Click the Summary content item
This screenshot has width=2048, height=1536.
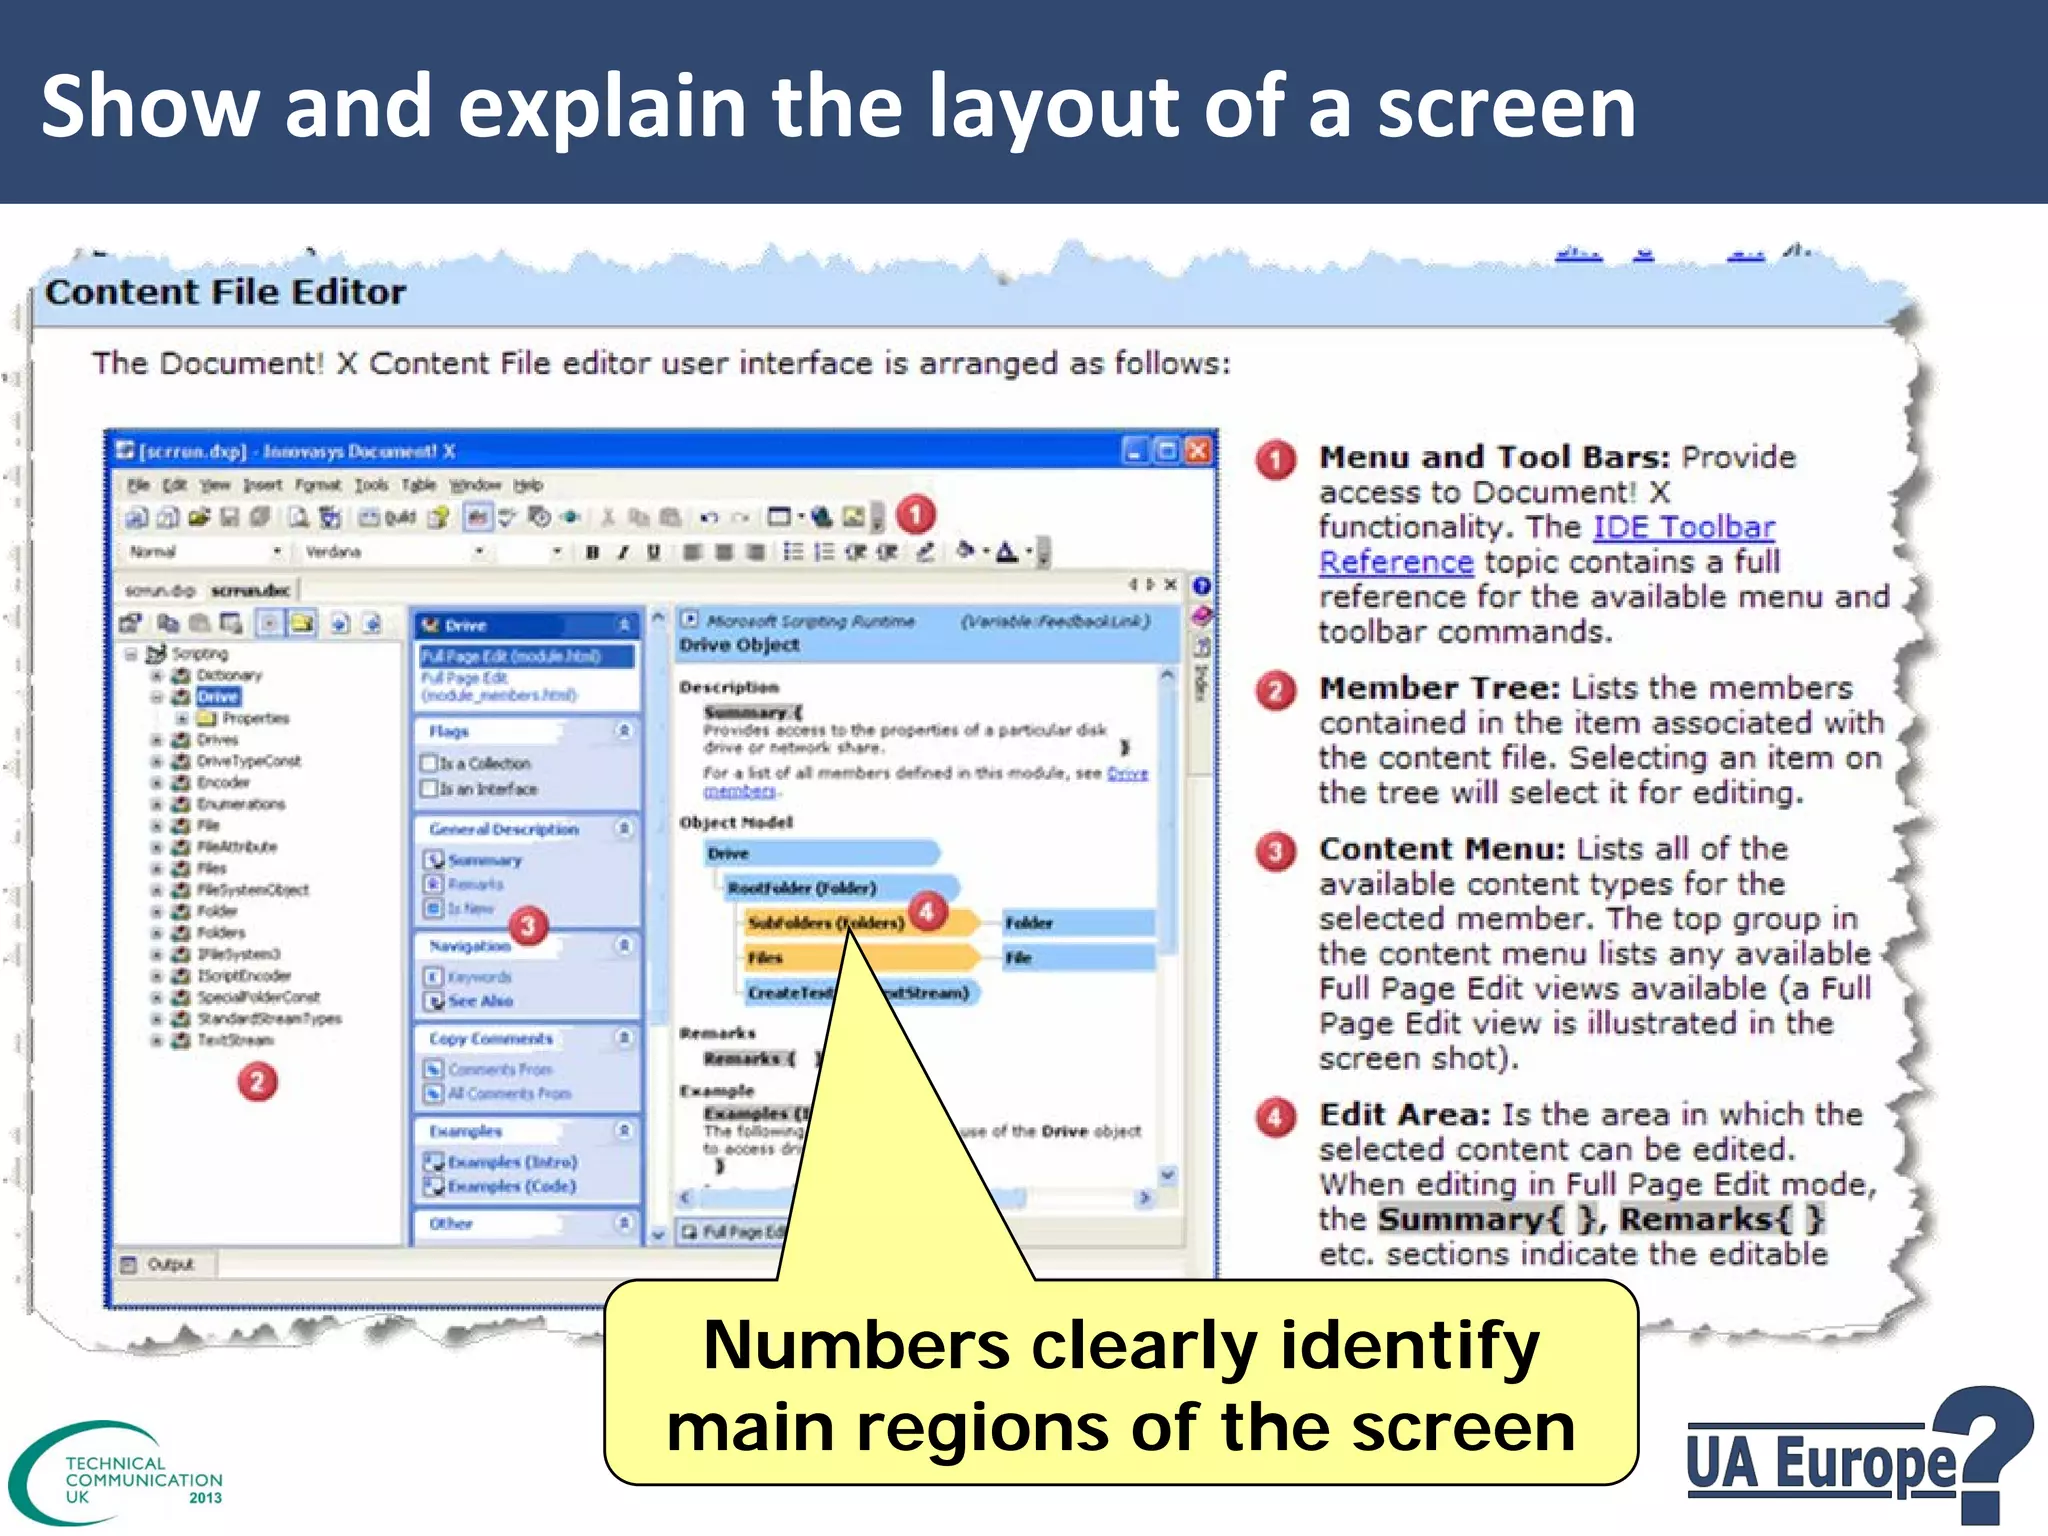(x=473, y=859)
